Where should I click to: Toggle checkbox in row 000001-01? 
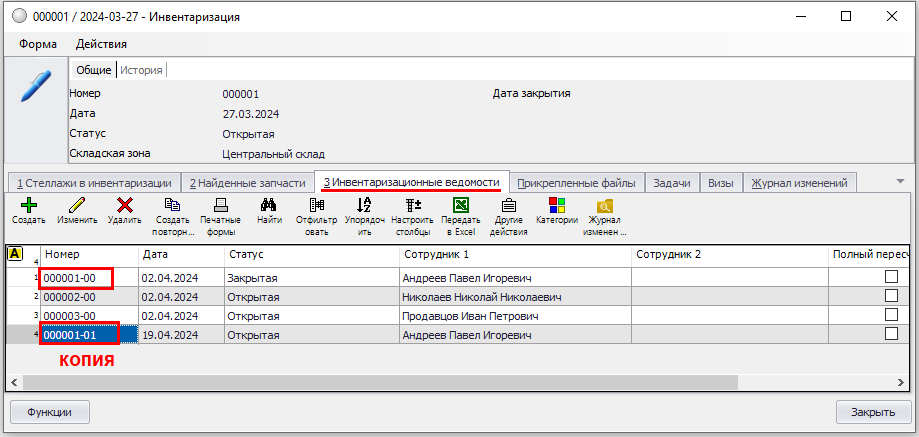[x=891, y=334]
